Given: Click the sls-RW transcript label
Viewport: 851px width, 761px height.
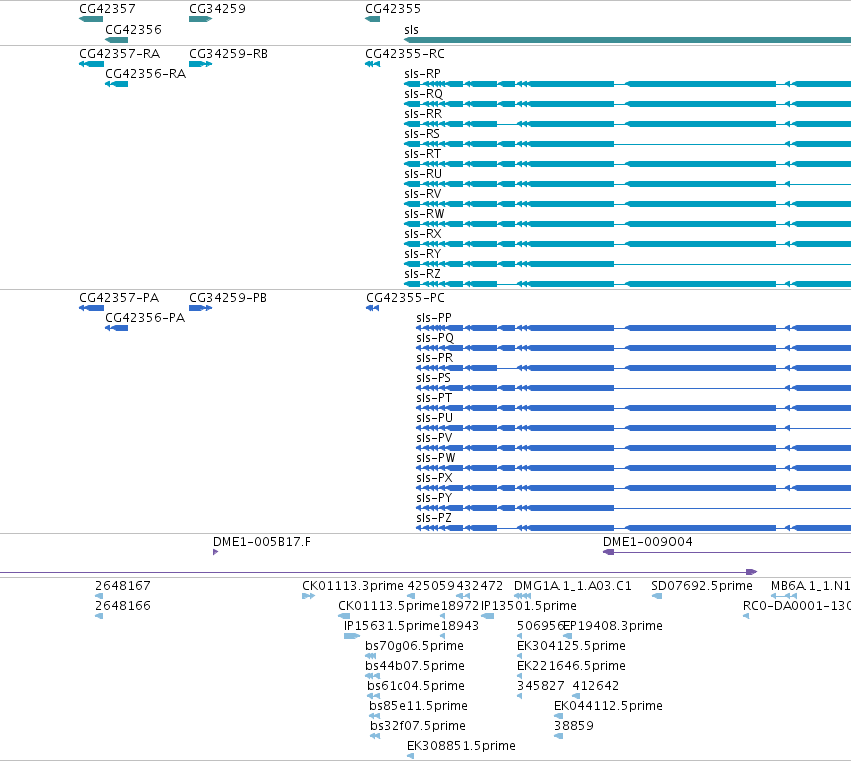Looking at the screenshot, I should [424, 214].
